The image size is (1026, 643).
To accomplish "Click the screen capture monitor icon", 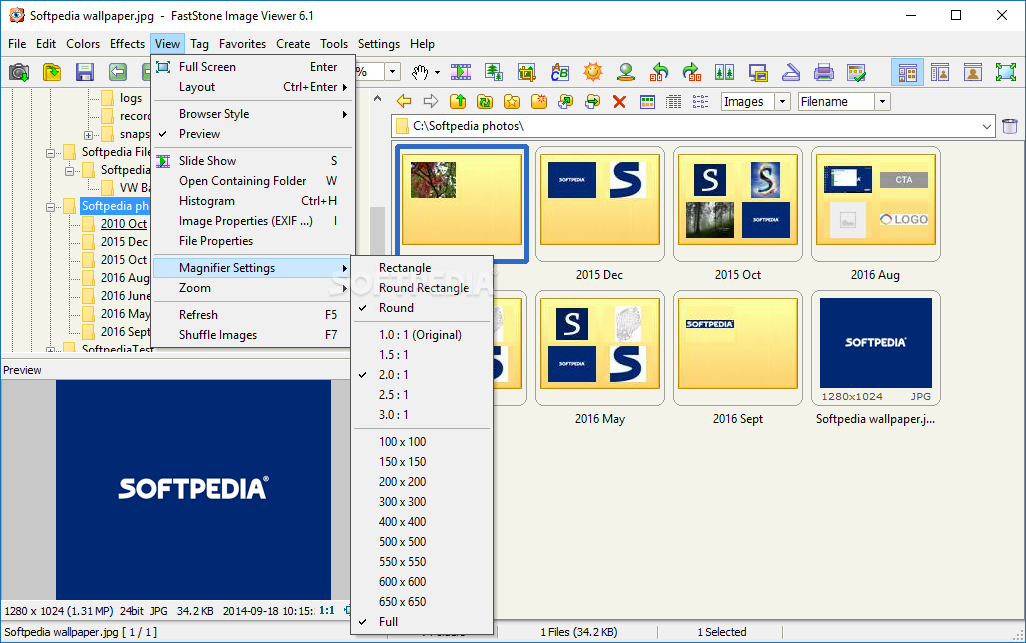I will click(x=758, y=72).
